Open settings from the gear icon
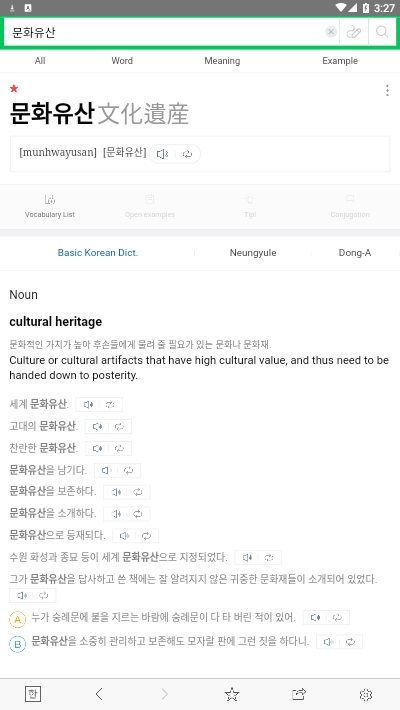 [366, 694]
